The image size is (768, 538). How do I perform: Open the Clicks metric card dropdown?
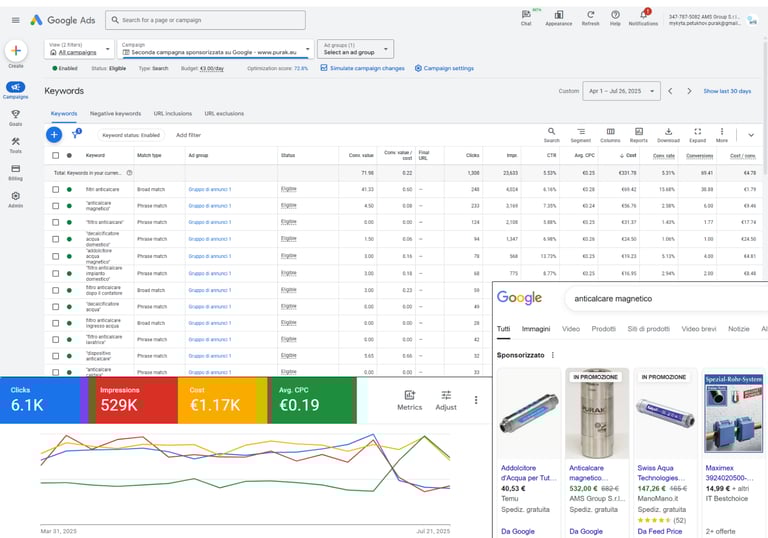pos(40,400)
